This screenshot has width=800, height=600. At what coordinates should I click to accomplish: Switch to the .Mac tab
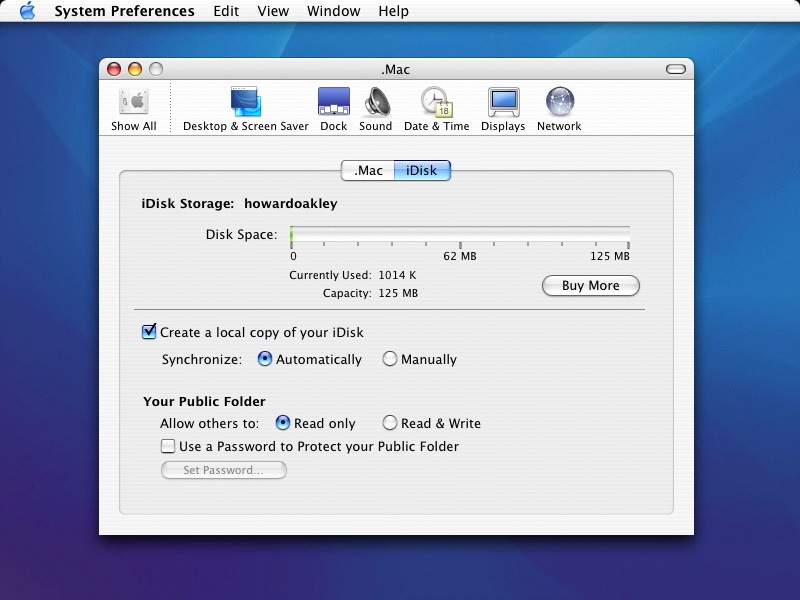point(368,170)
